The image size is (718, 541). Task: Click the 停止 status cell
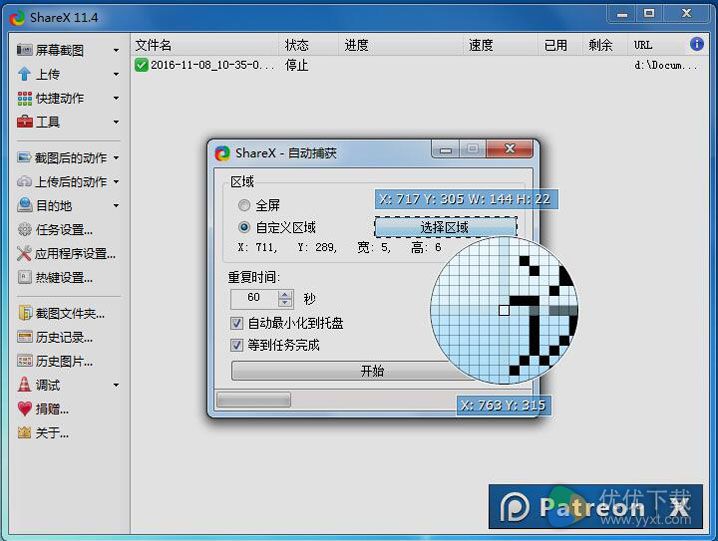tap(297, 65)
